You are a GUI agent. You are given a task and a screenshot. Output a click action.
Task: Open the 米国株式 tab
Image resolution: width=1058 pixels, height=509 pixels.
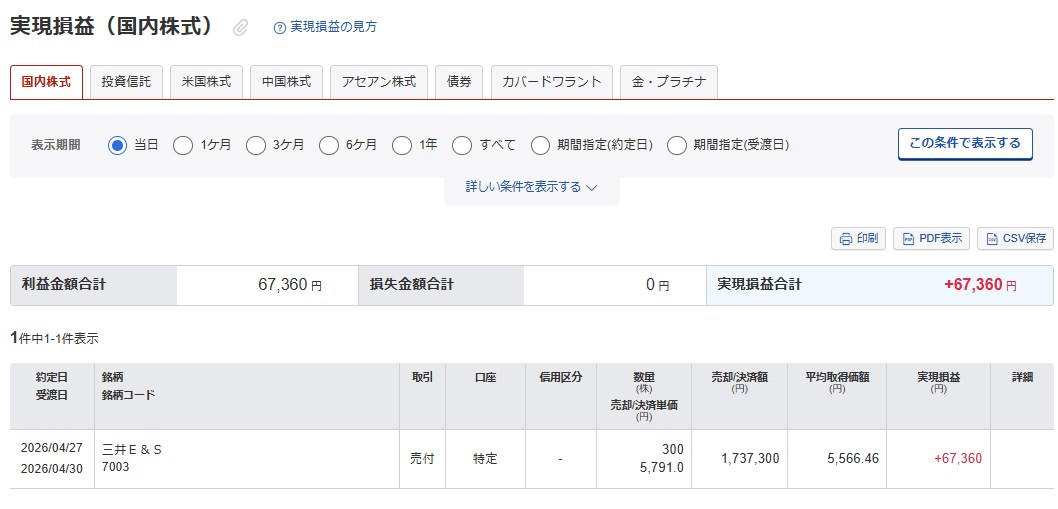pyautogui.click(x=206, y=82)
